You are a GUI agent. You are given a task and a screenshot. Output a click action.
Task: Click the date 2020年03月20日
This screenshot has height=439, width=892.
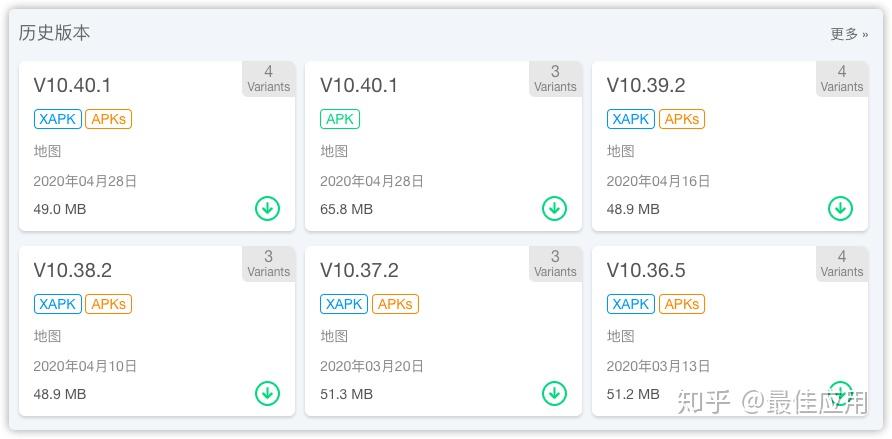coord(372,366)
